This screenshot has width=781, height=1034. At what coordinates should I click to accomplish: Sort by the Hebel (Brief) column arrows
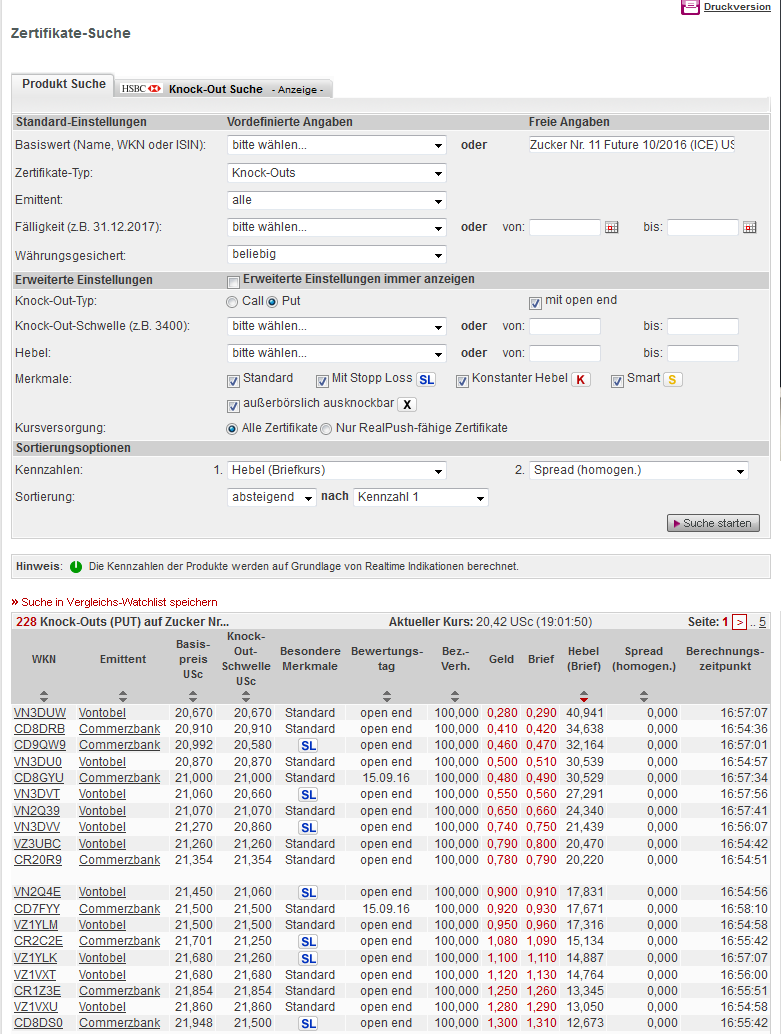pos(583,696)
